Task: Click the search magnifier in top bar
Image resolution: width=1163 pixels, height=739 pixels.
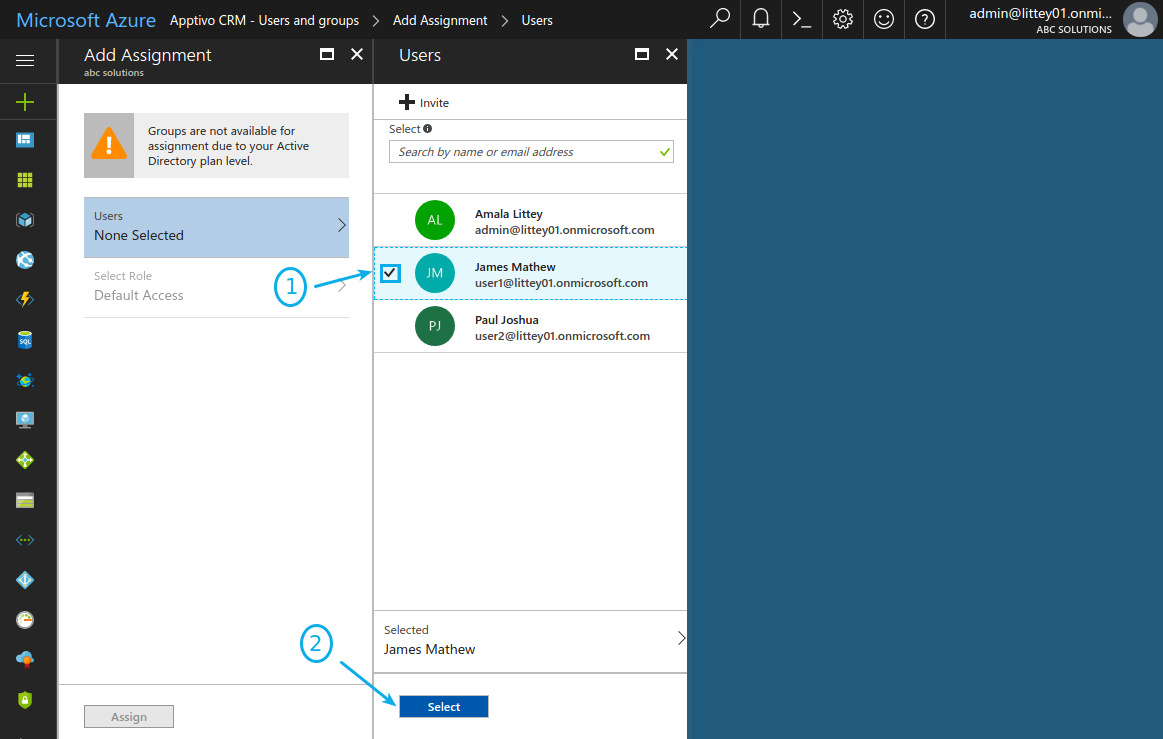Action: click(719, 19)
